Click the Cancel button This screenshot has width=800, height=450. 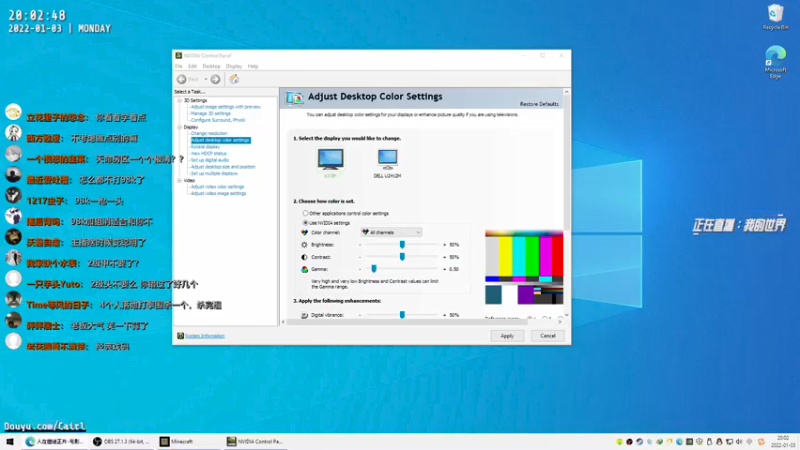[x=547, y=336]
